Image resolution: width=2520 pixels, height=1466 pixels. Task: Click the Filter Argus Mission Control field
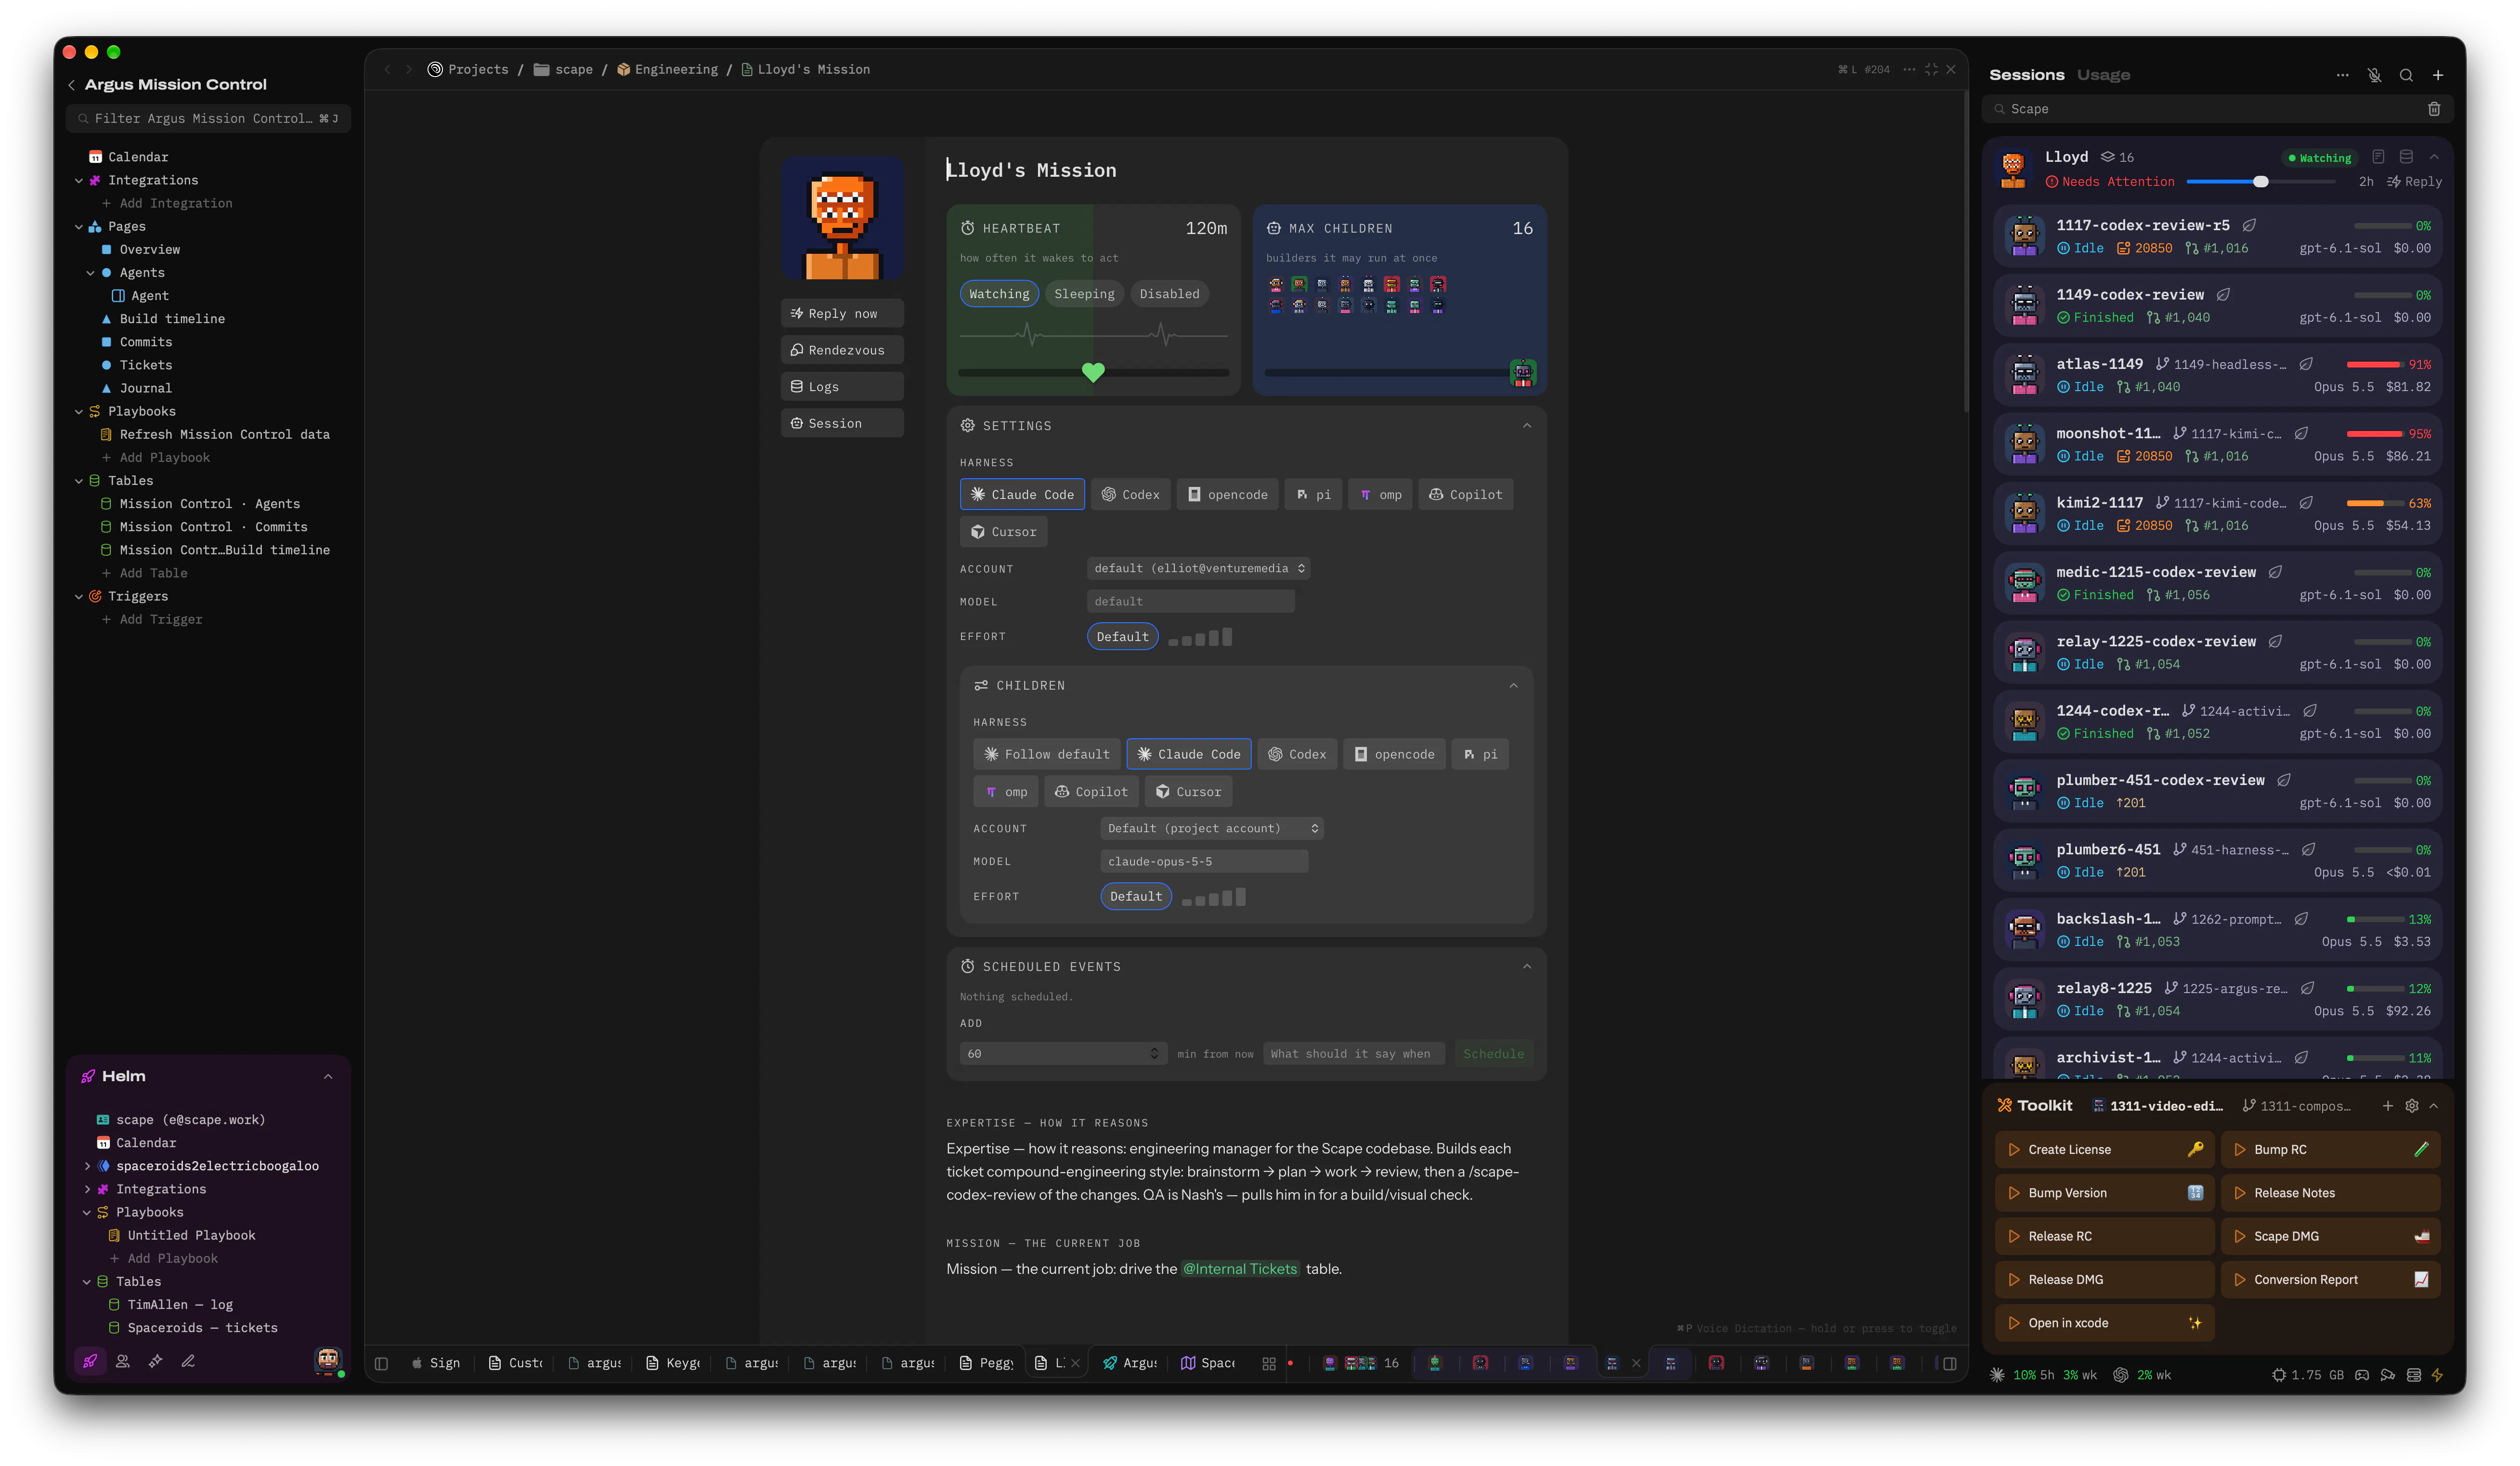tap(208, 119)
